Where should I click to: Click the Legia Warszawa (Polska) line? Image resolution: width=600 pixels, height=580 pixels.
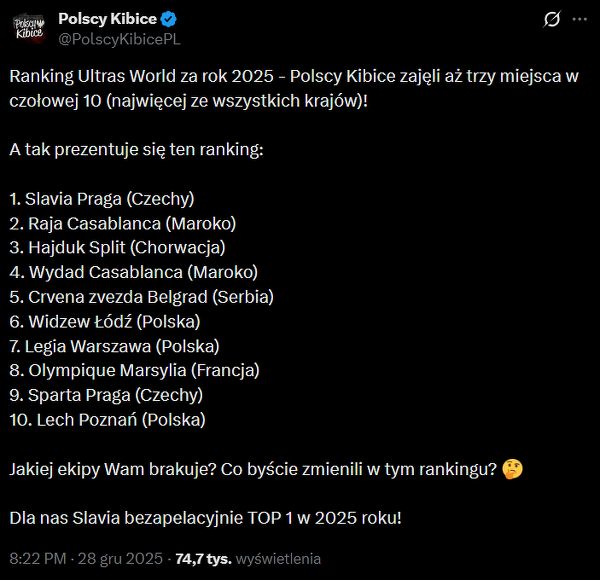[114, 346]
